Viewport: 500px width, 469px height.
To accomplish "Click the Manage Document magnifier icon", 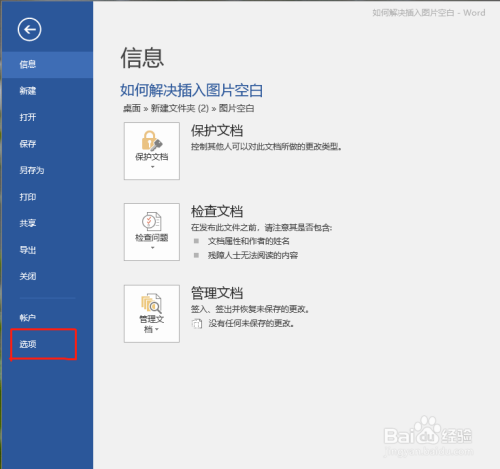I will click(151, 303).
